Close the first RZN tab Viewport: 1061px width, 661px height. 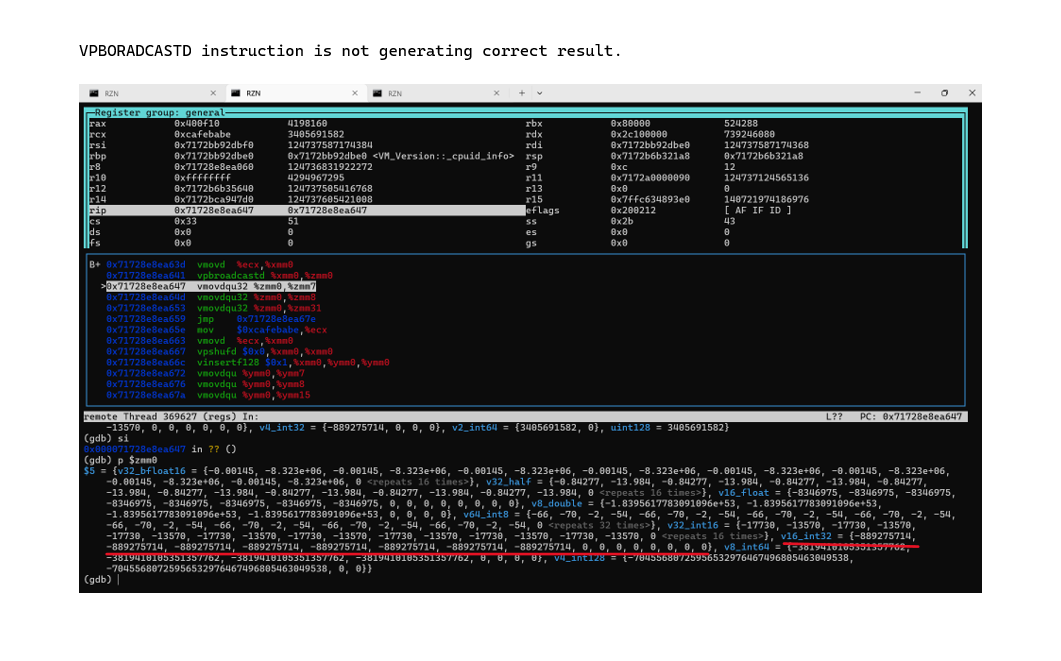[x=213, y=93]
